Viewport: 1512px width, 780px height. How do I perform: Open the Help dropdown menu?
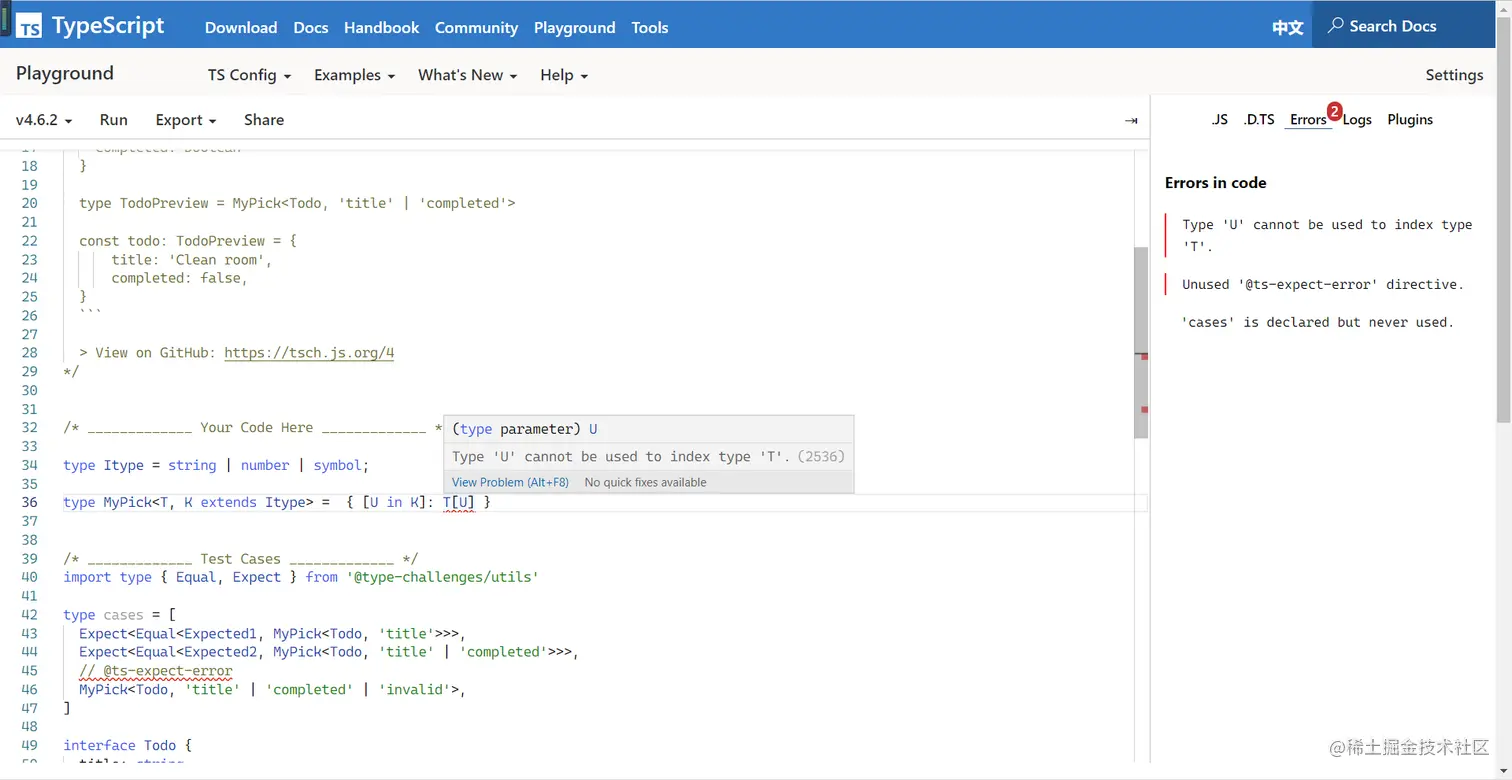[564, 75]
